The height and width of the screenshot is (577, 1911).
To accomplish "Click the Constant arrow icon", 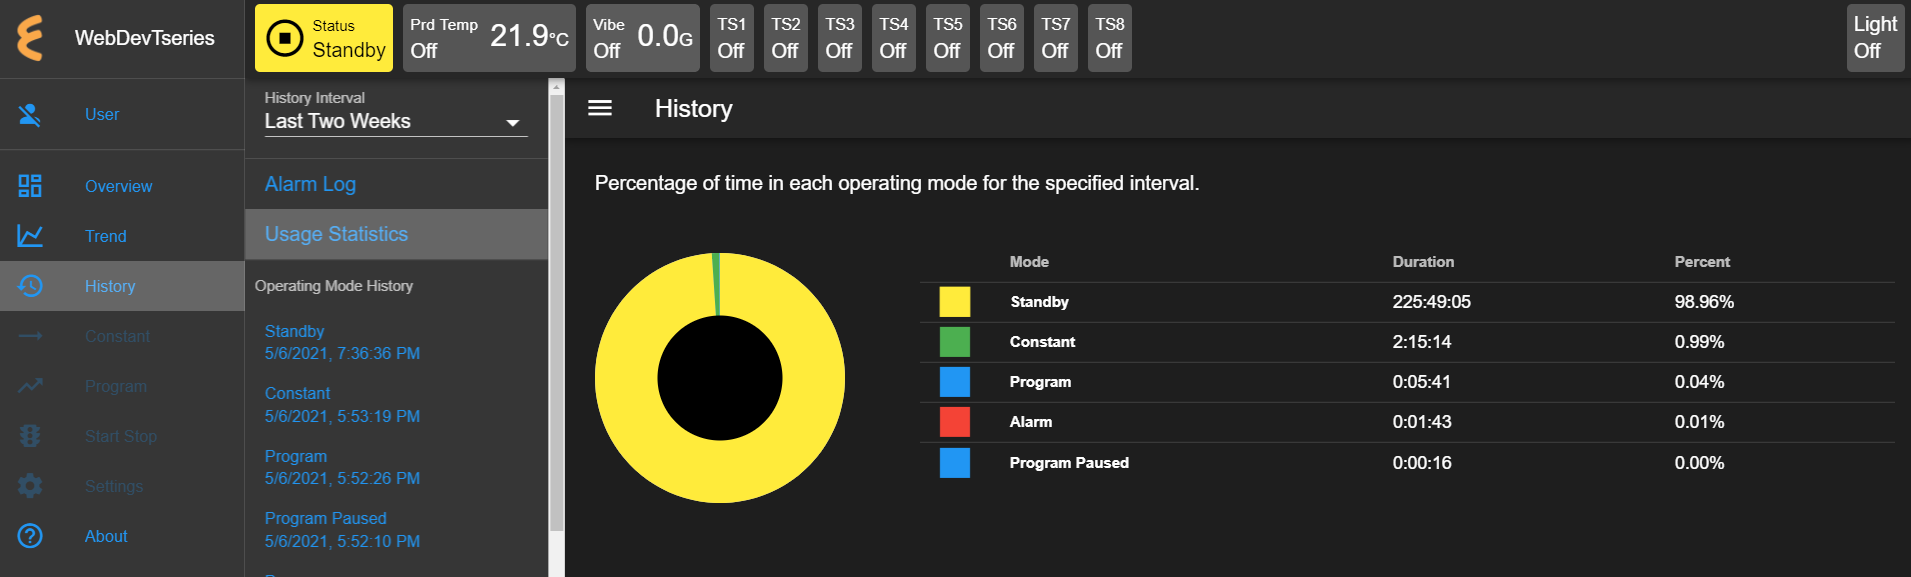I will tap(30, 336).
